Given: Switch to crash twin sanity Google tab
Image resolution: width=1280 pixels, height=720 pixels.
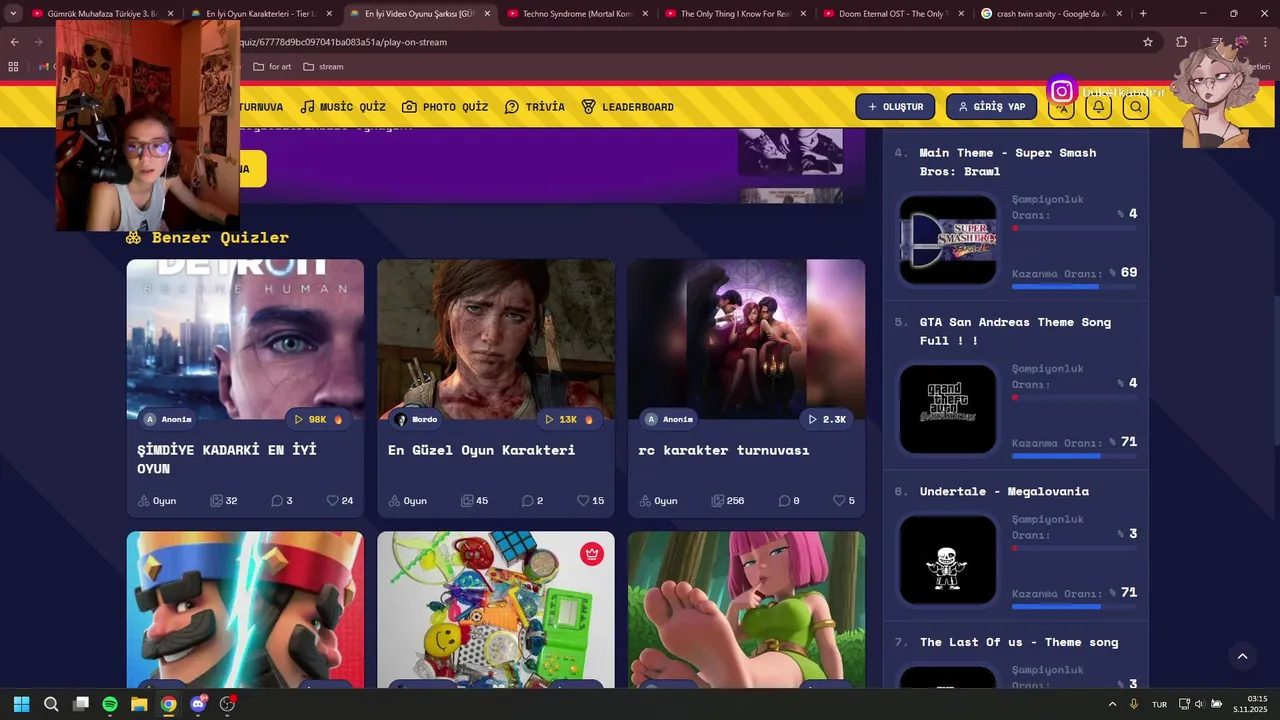Looking at the screenshot, I should click(x=1052, y=14).
